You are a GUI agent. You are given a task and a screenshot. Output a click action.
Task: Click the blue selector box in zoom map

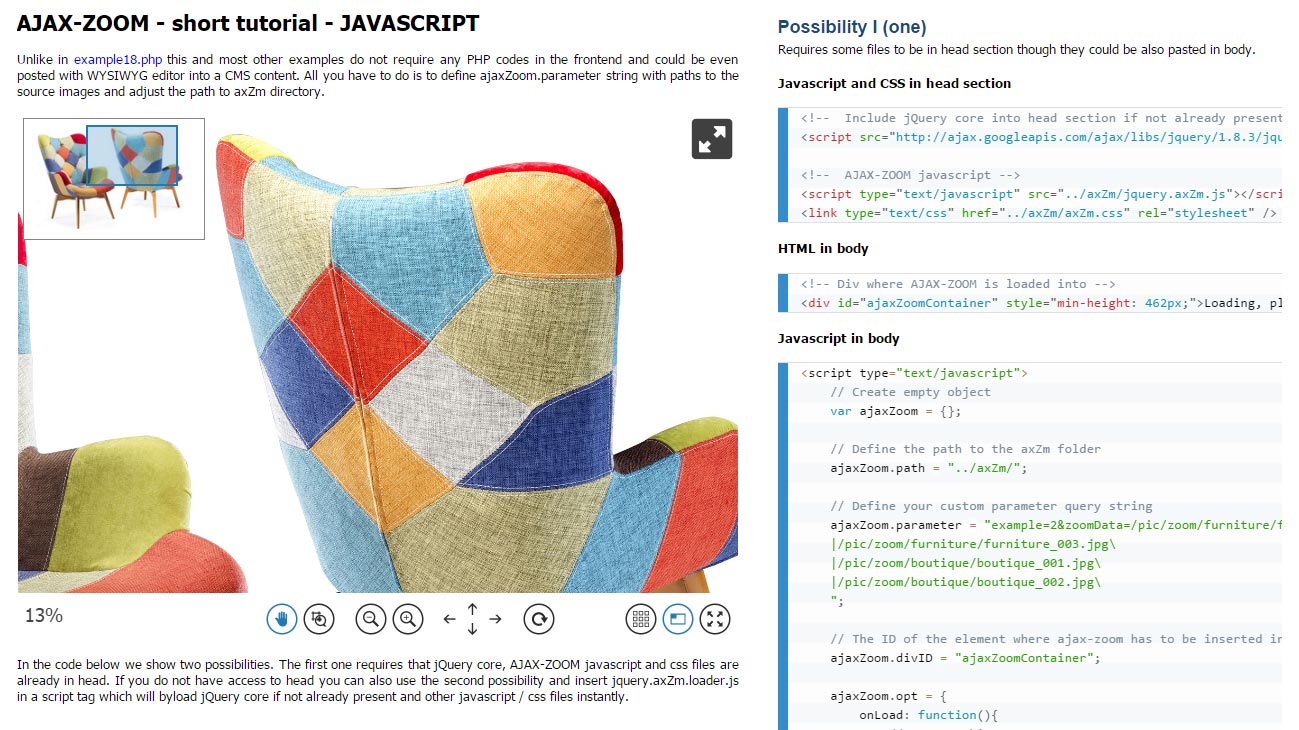pos(132,156)
